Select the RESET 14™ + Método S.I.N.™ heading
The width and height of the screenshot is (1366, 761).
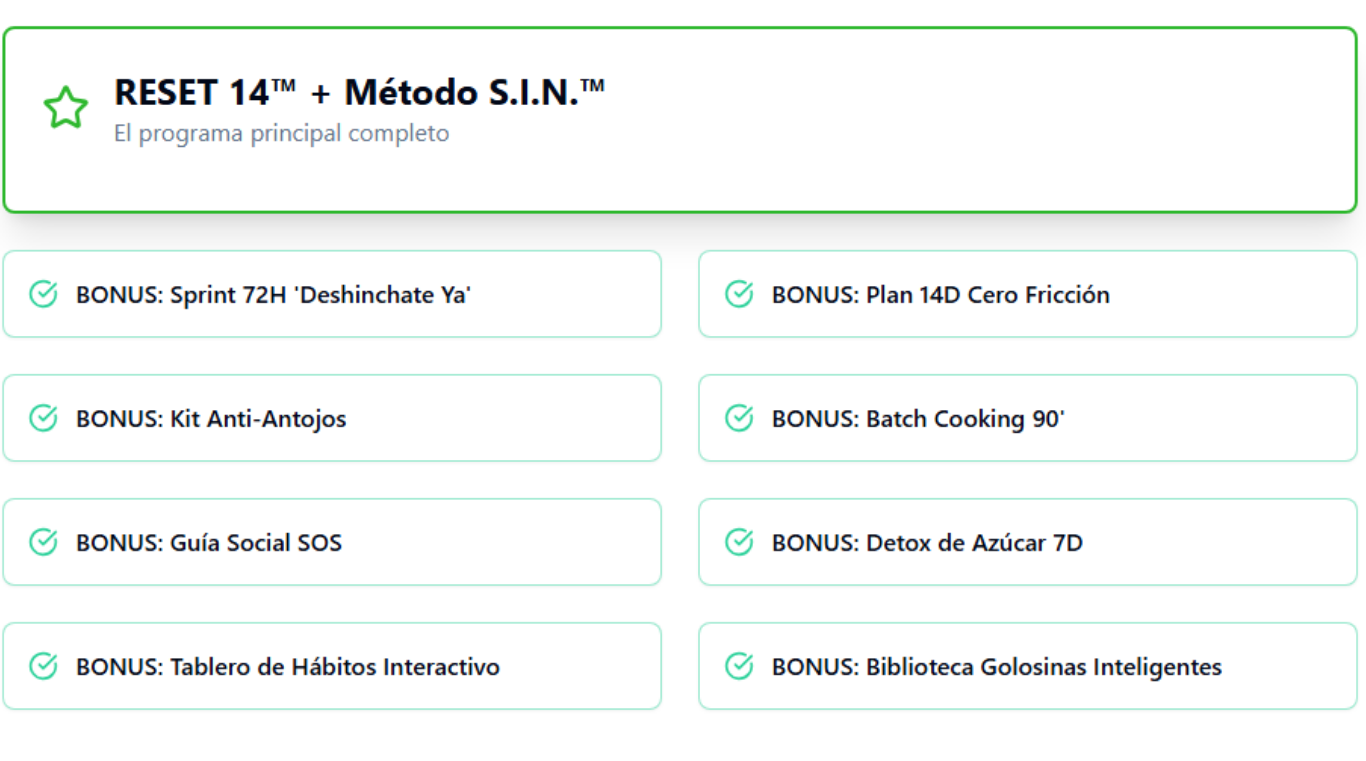coord(359,92)
